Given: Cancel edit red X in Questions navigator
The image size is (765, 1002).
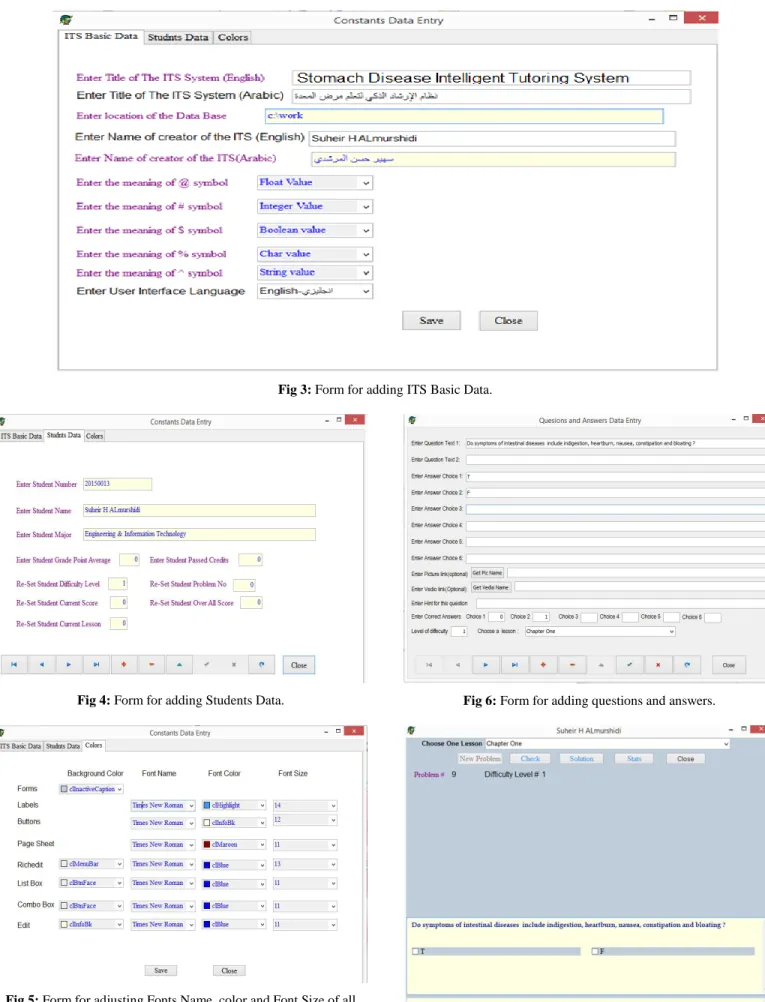Looking at the screenshot, I should point(658,665).
